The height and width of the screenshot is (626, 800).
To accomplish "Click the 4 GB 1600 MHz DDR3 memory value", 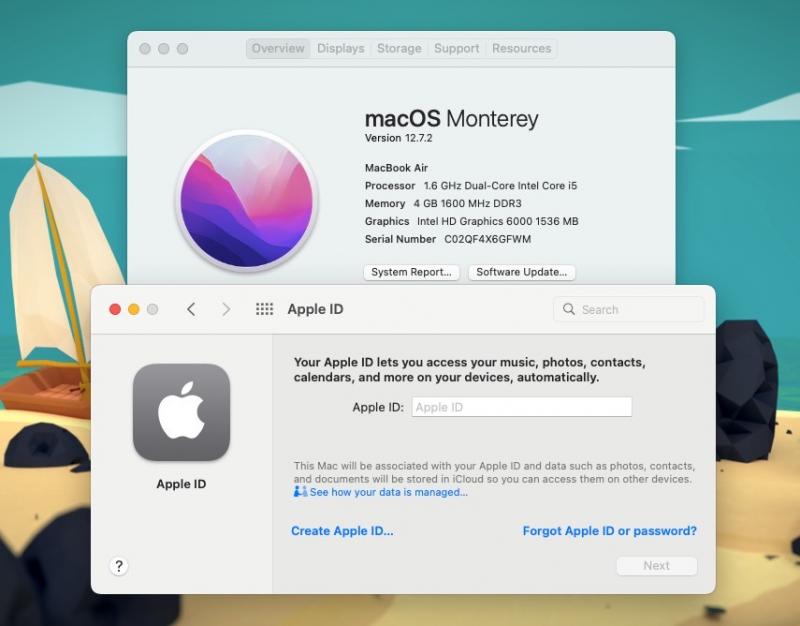I will (467, 204).
